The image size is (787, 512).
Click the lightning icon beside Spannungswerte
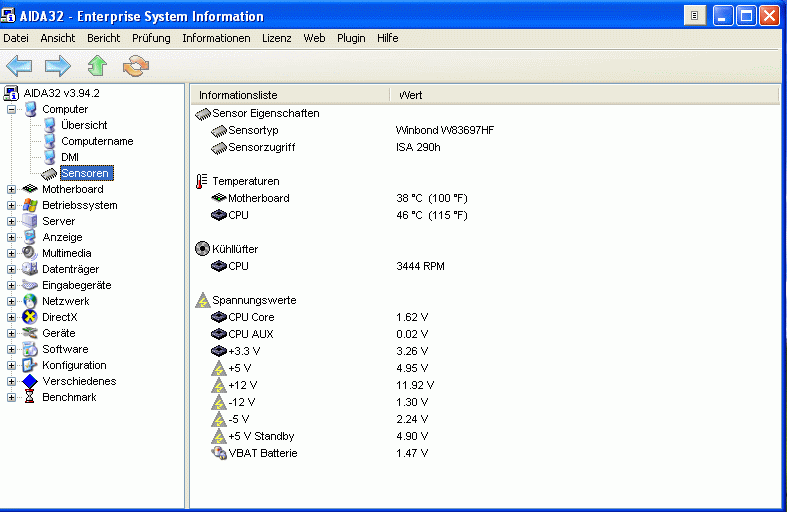click(x=202, y=300)
